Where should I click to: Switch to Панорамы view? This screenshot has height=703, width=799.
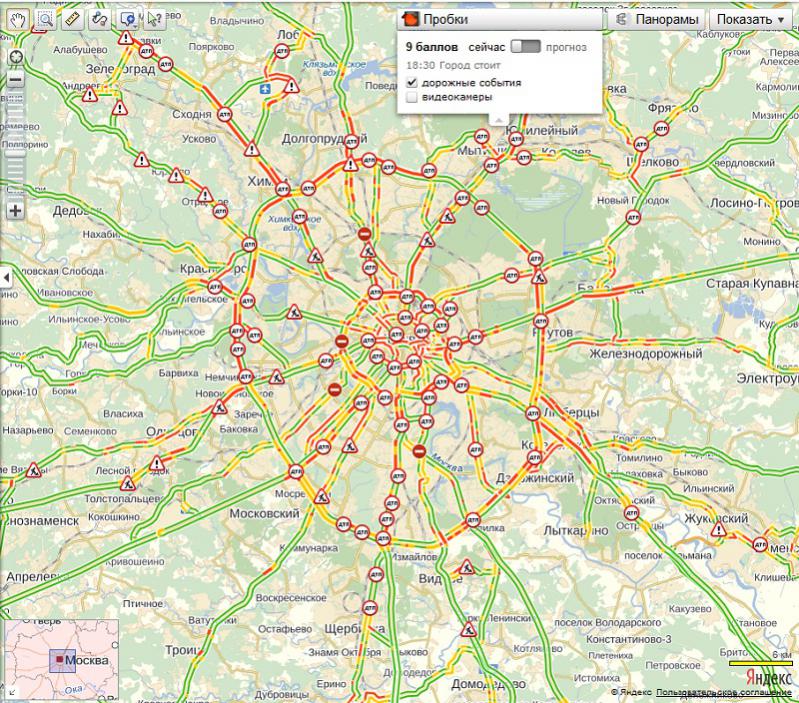656,20
